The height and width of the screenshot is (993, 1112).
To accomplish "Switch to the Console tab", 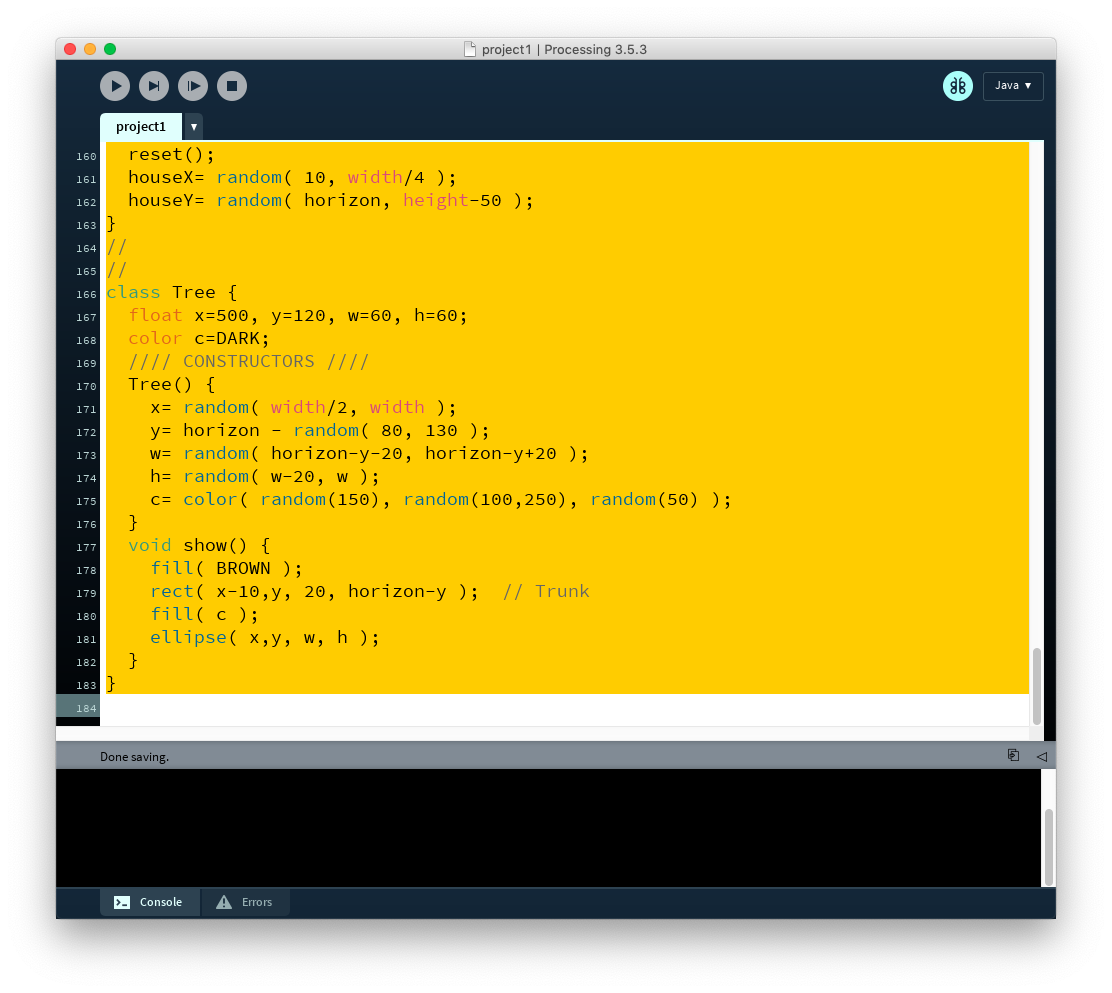I will point(150,902).
